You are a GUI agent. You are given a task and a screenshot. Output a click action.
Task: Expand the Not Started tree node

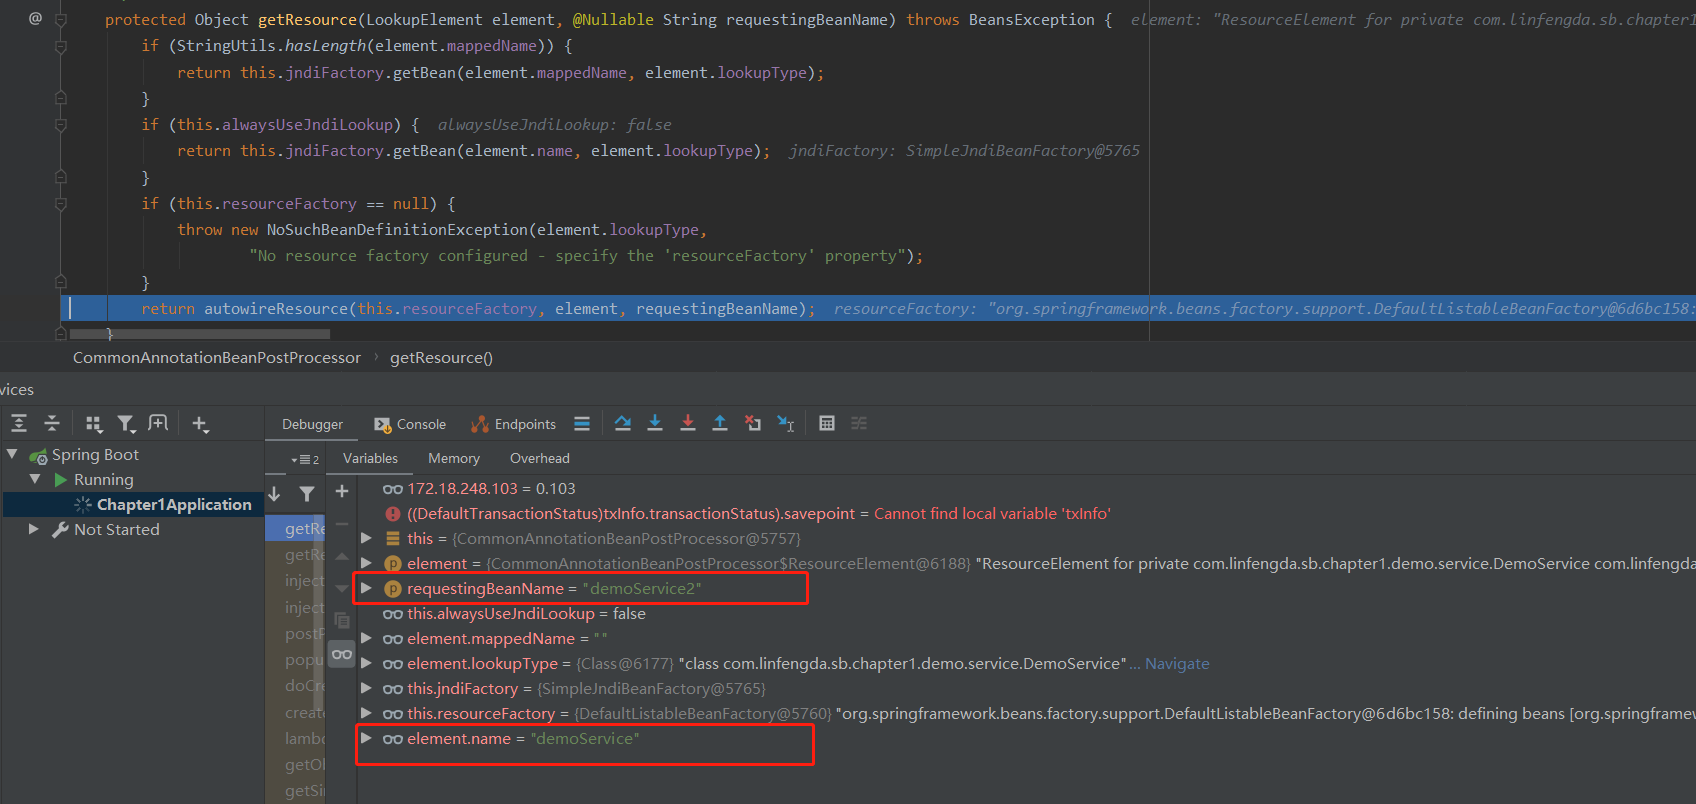point(34,529)
